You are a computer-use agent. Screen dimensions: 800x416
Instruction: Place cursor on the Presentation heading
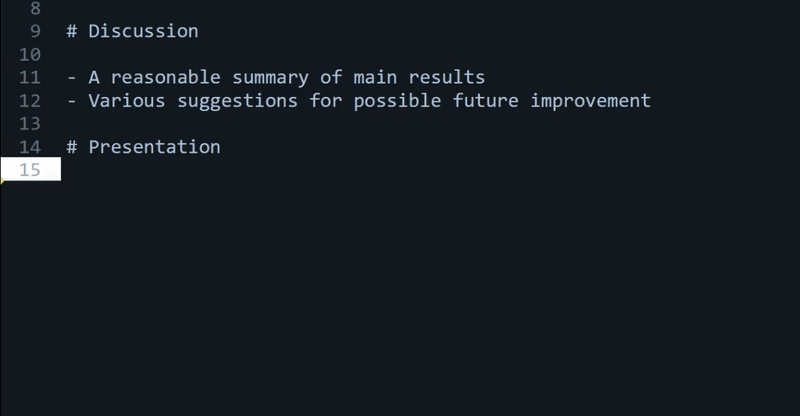[143, 147]
